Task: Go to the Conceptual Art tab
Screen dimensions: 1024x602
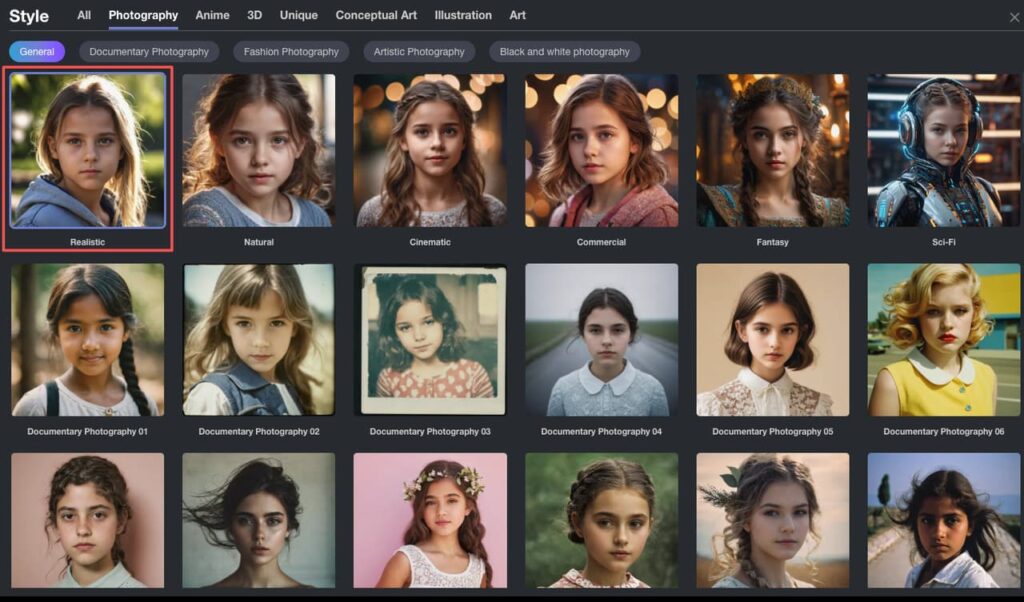Action: (x=376, y=15)
